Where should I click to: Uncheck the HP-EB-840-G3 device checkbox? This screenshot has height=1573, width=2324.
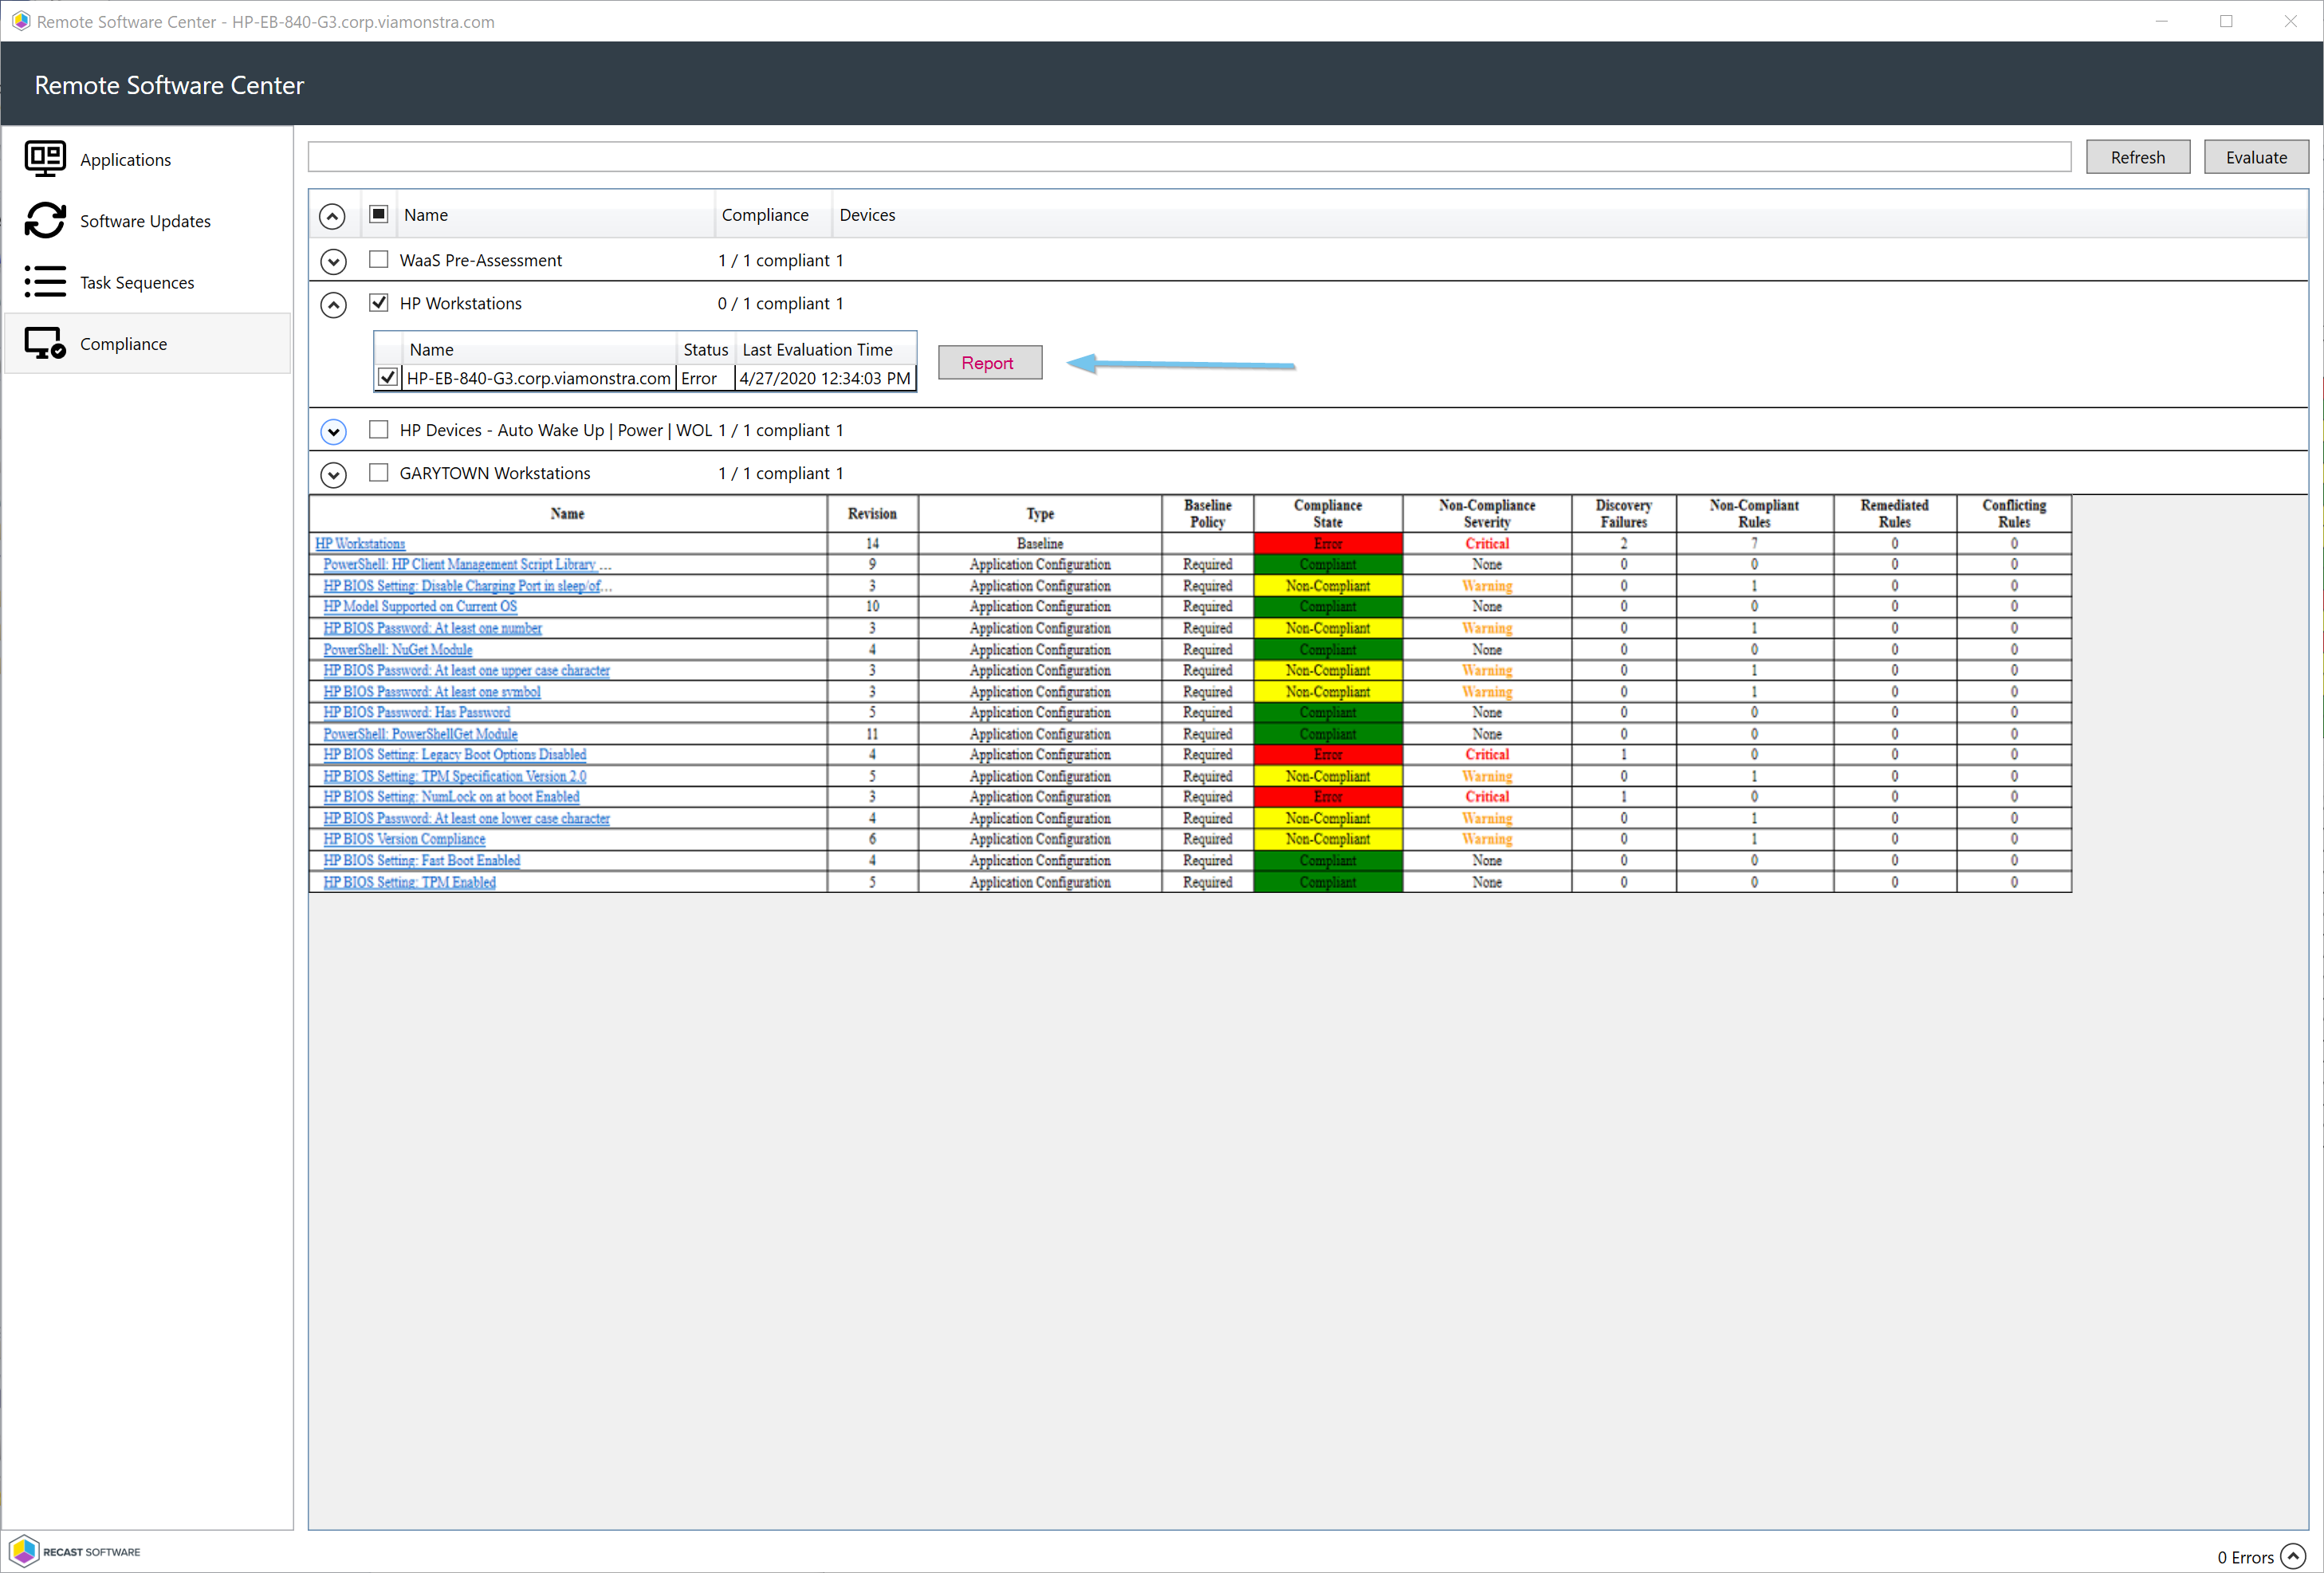[x=388, y=377]
